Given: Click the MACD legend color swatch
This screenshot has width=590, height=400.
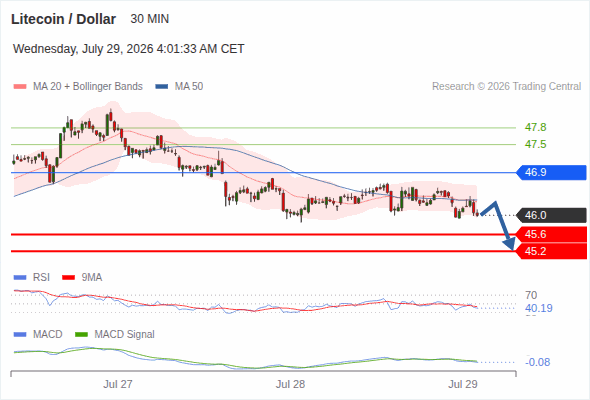Looking at the screenshot, I should tap(20, 335).
